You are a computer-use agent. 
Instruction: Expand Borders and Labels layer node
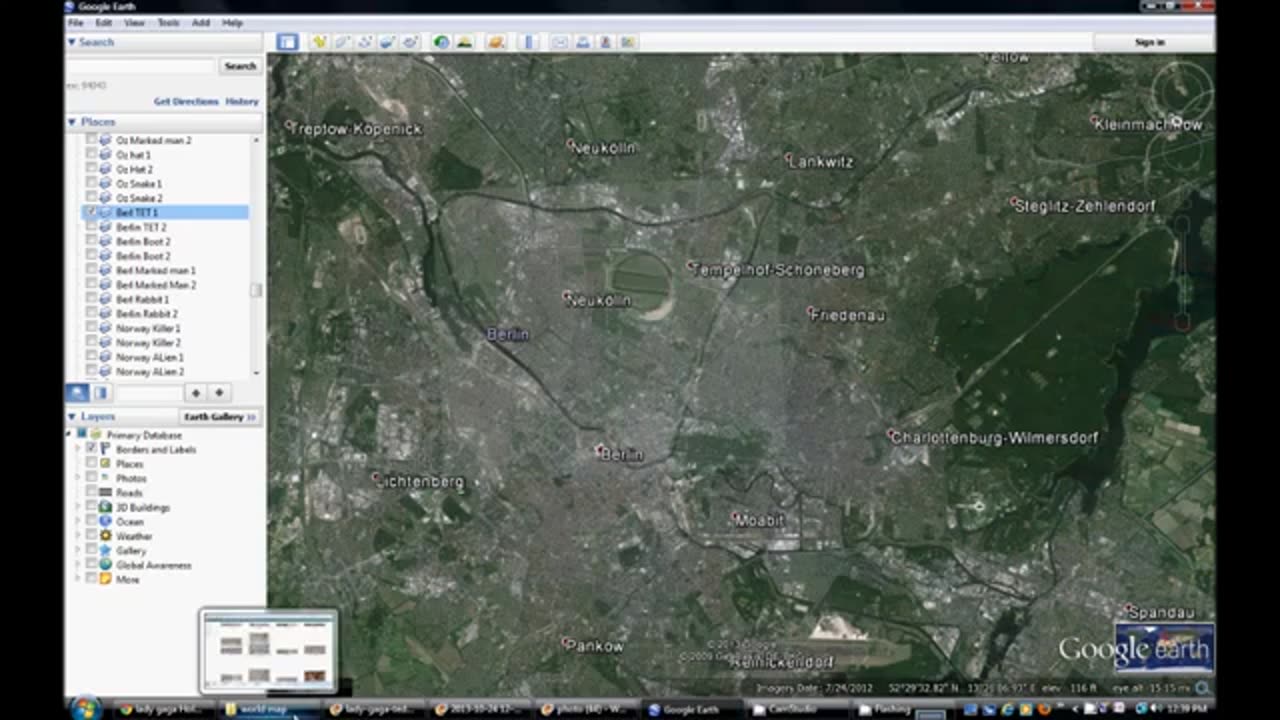click(79, 449)
